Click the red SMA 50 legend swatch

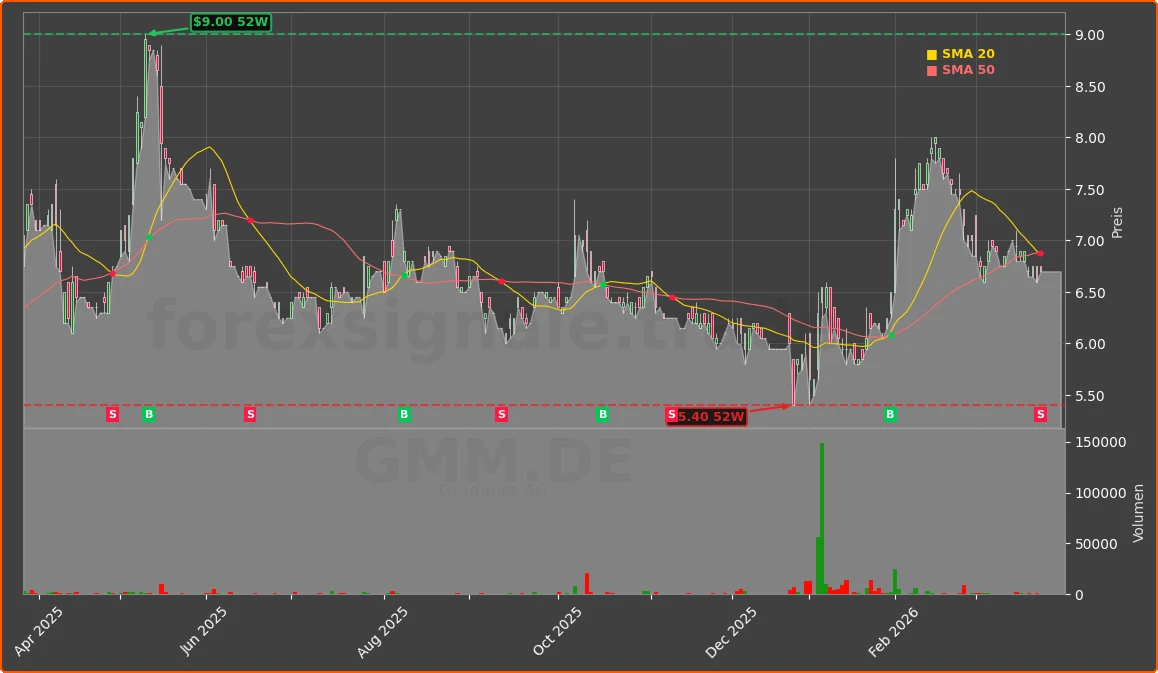[x=932, y=71]
